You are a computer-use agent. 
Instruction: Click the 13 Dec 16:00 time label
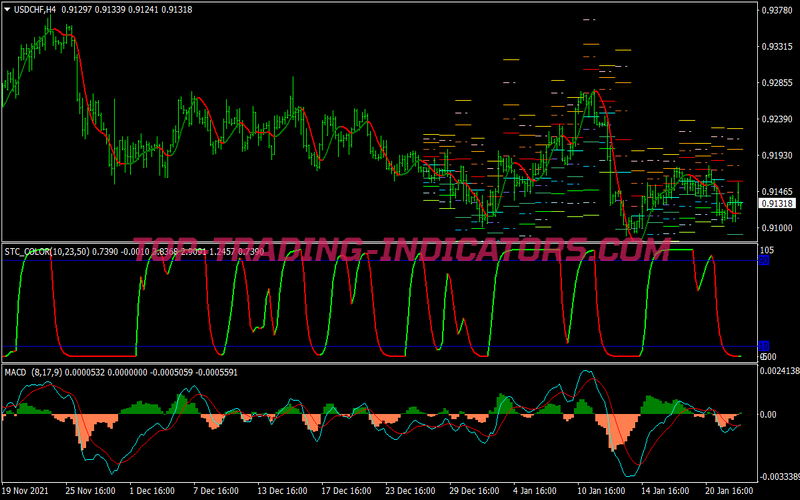[x=282, y=491]
